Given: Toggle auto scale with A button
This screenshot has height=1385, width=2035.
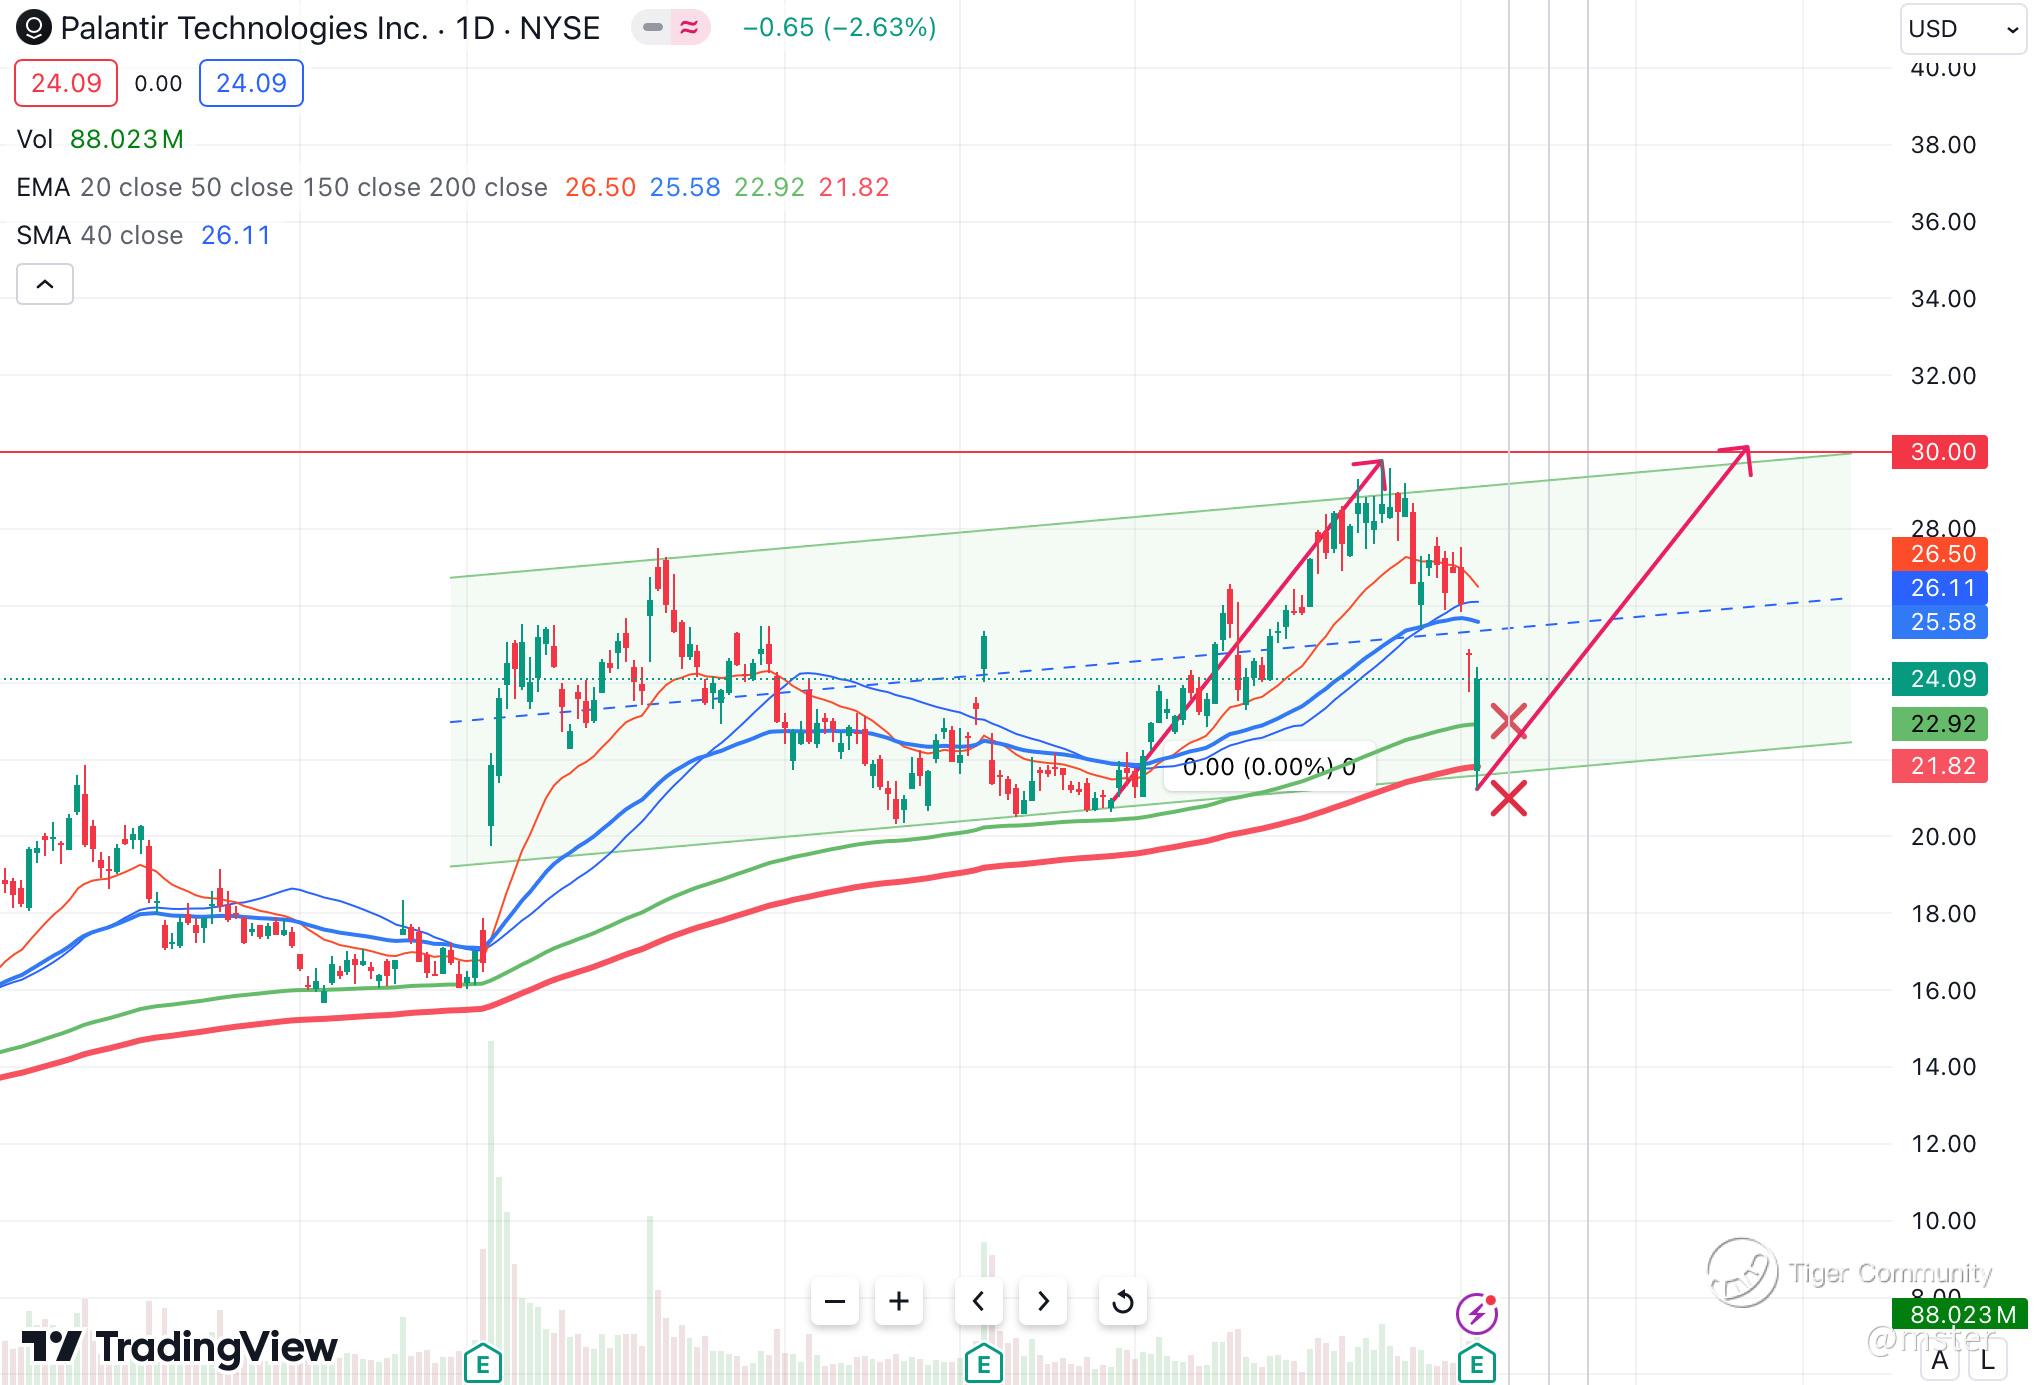Looking at the screenshot, I should tap(1940, 1360).
